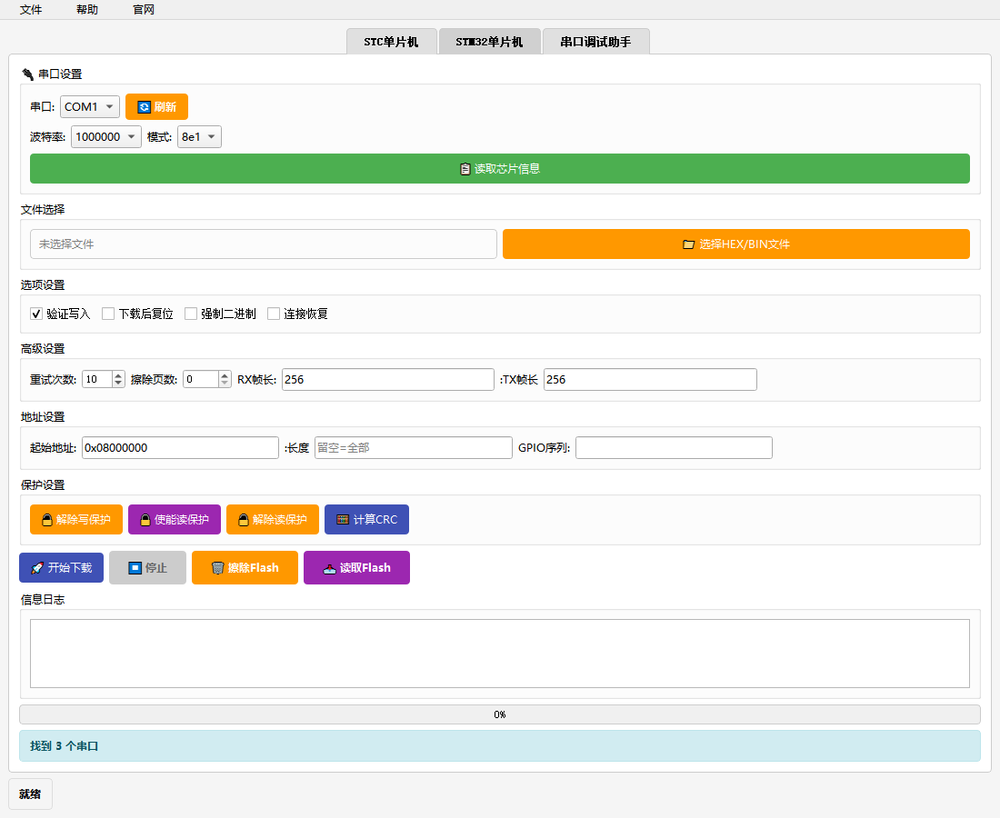
Task: Uncheck the 验证写入 checkbox
Action: click(x=37, y=314)
